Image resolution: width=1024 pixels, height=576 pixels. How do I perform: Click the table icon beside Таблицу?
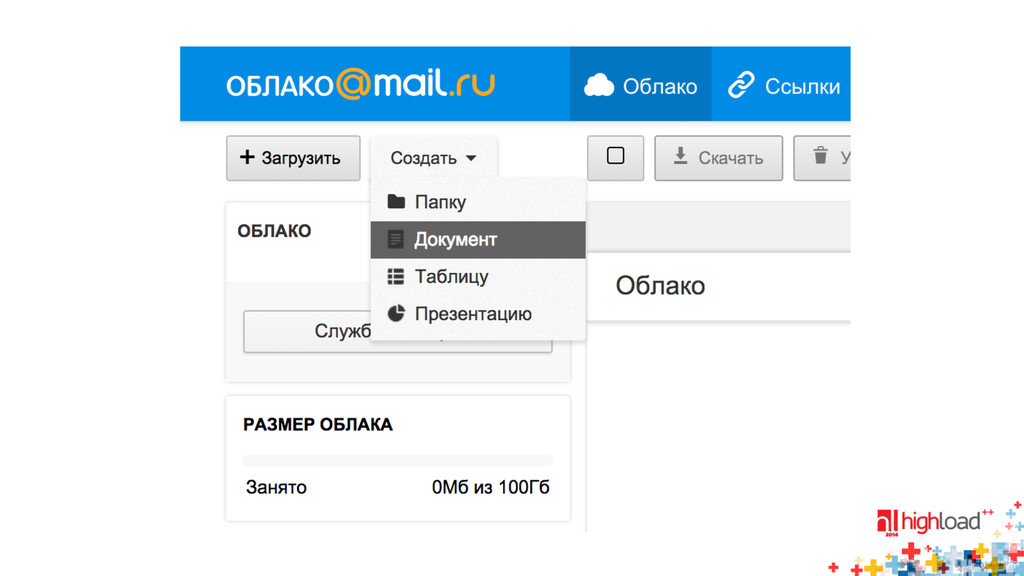[396, 276]
